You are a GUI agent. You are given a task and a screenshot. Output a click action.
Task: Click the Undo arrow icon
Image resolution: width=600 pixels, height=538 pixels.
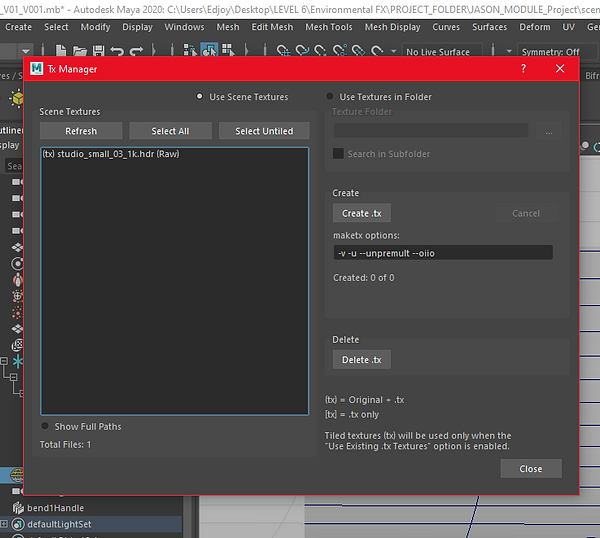point(117,51)
